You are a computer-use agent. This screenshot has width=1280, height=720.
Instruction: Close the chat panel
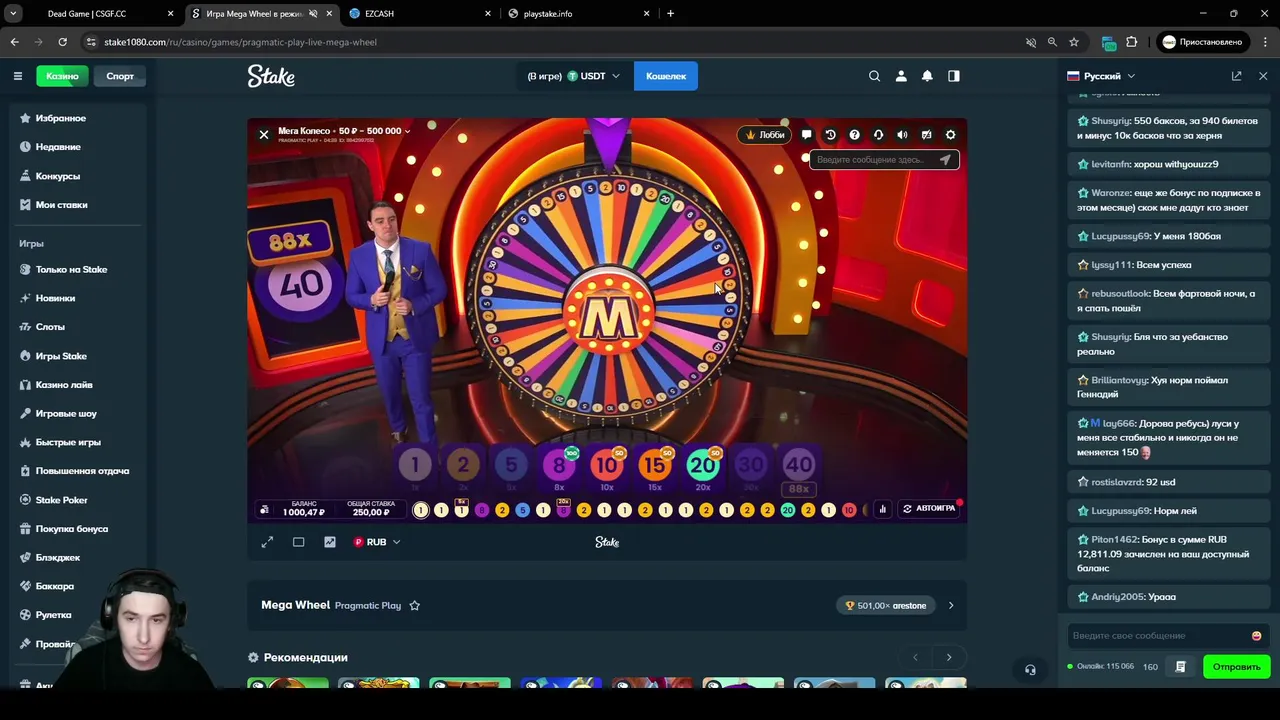pos(1263,76)
